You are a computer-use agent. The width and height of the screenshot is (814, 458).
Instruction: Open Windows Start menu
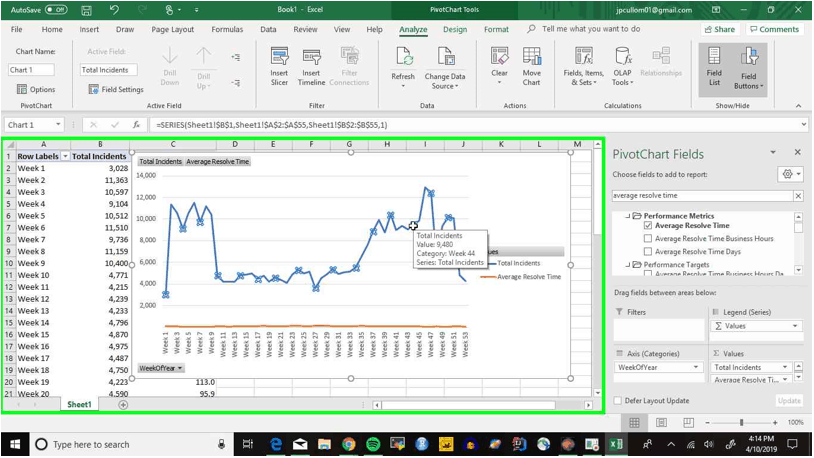pos(15,444)
